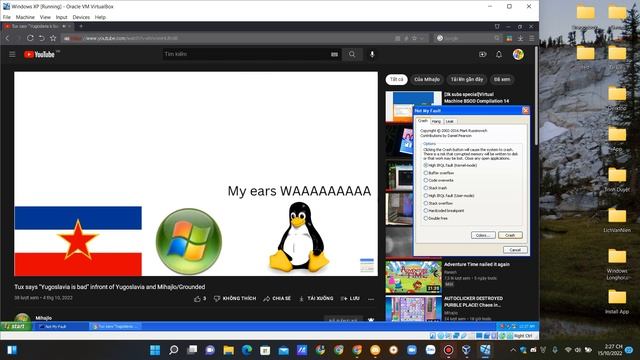Open the guest browser hamburger menu
The height and width of the screenshot is (360, 640).
click(x=531, y=38)
